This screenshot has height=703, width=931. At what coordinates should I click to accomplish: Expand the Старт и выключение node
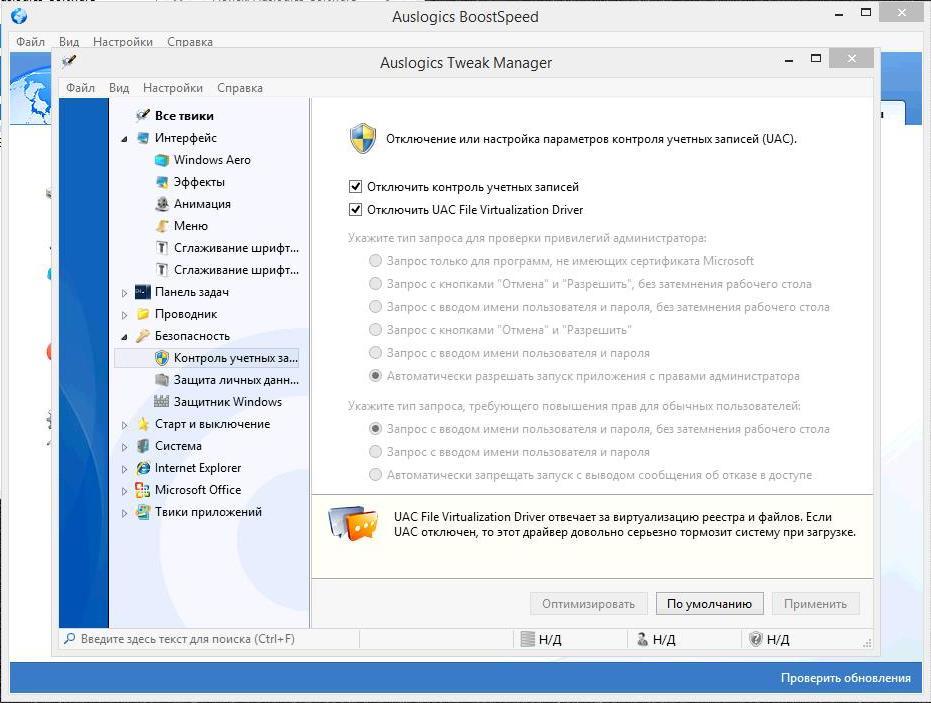[x=124, y=425]
